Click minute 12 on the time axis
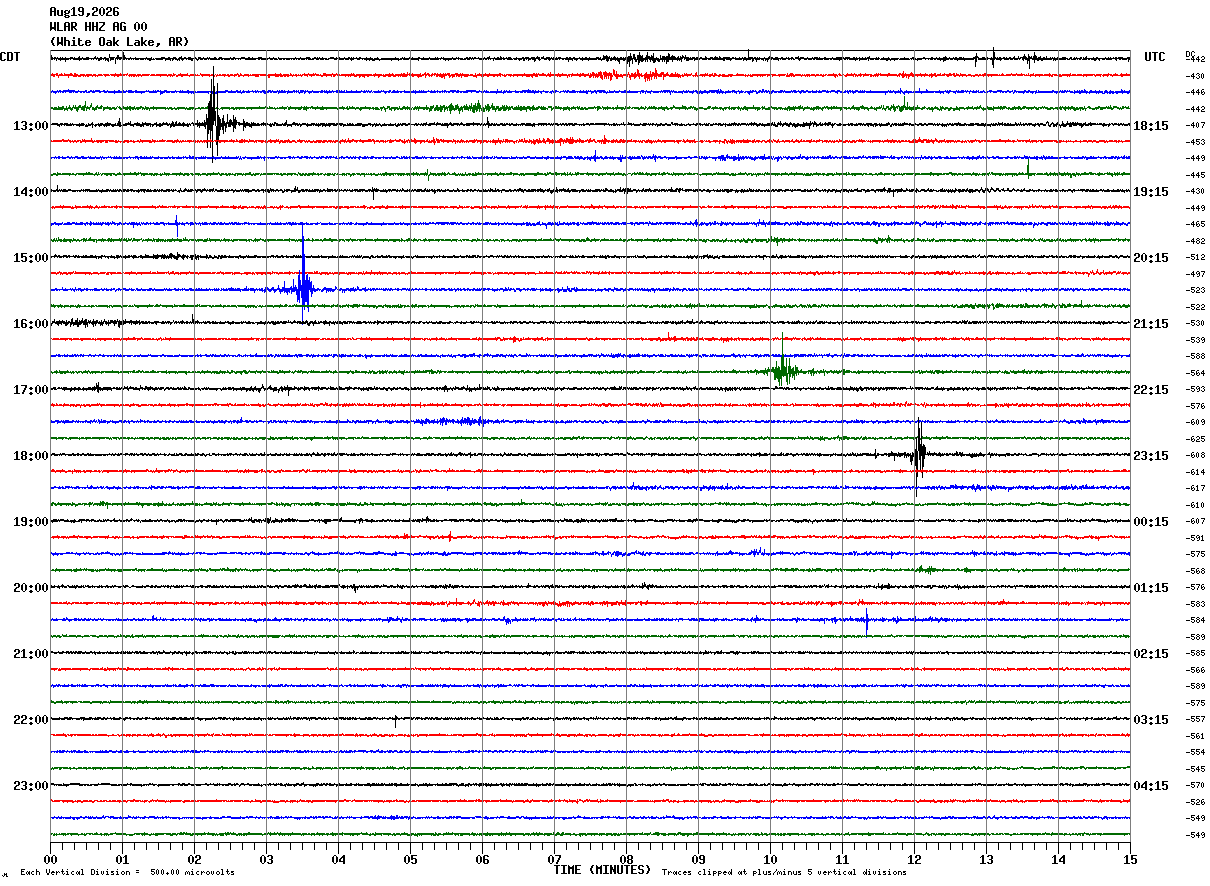The height and width of the screenshot is (886, 1210). [914, 859]
